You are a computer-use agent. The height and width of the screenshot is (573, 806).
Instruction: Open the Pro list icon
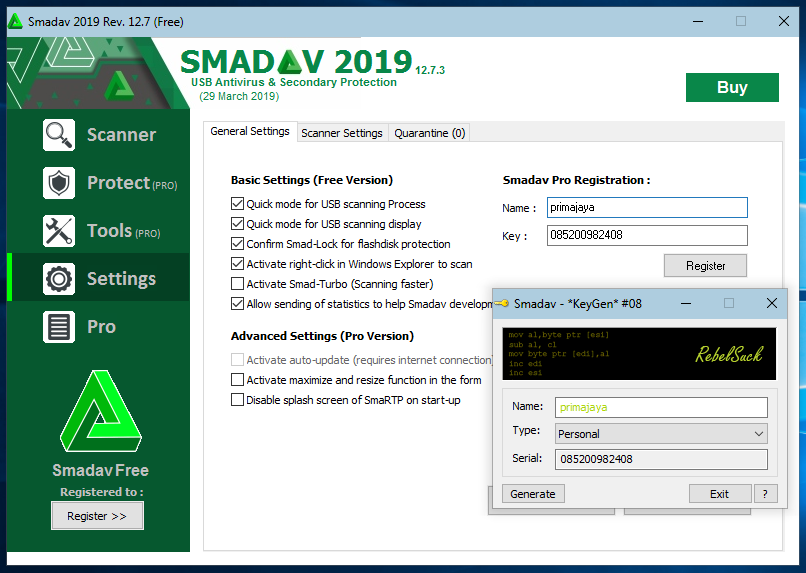[x=59, y=327]
